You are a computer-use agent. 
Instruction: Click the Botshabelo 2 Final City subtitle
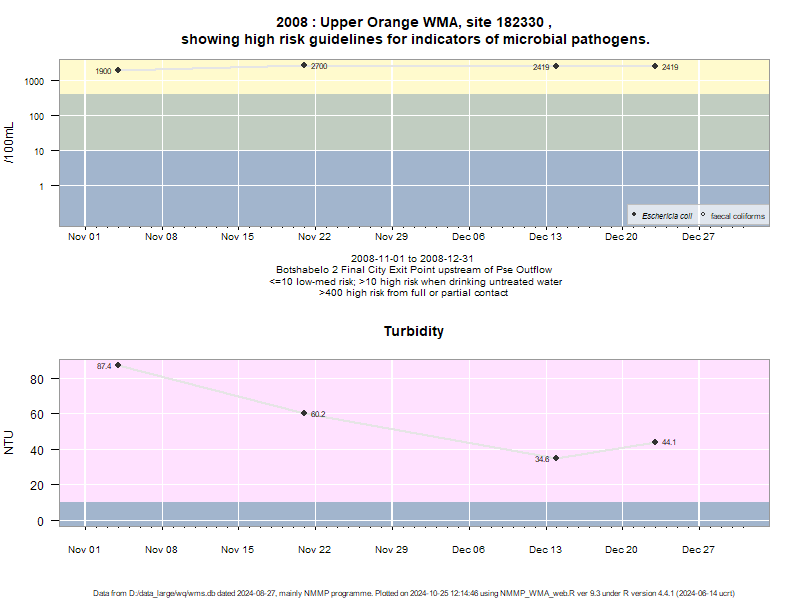414,270
